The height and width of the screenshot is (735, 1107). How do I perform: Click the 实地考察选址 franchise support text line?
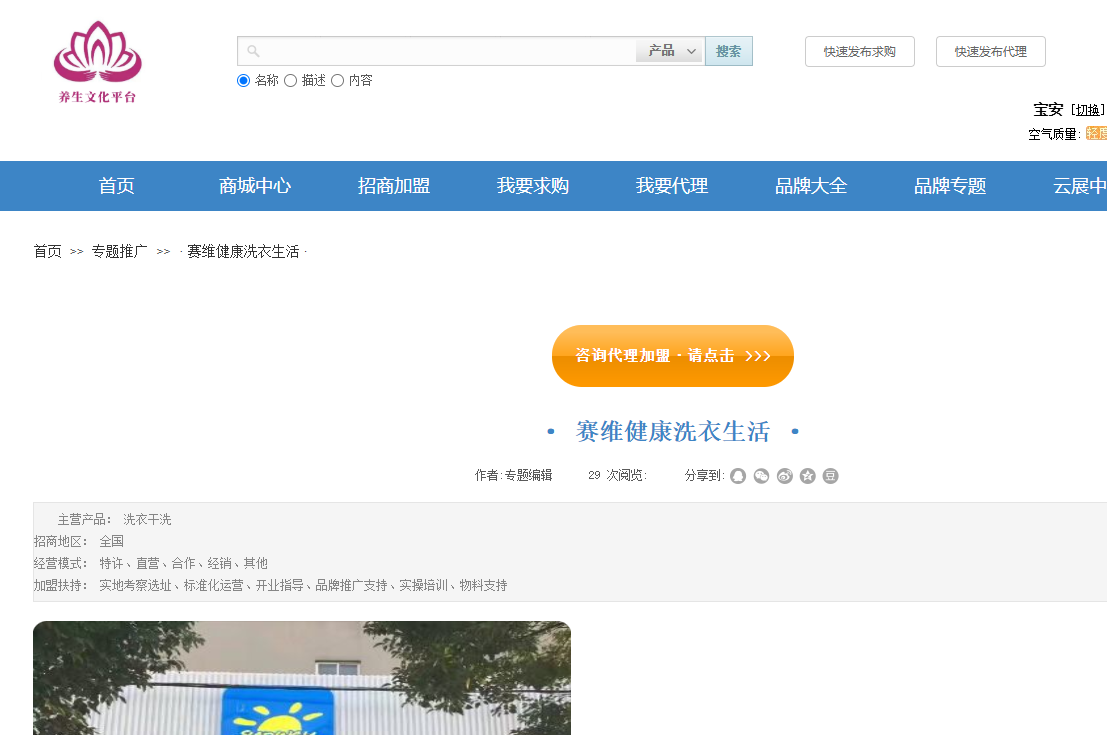304,585
